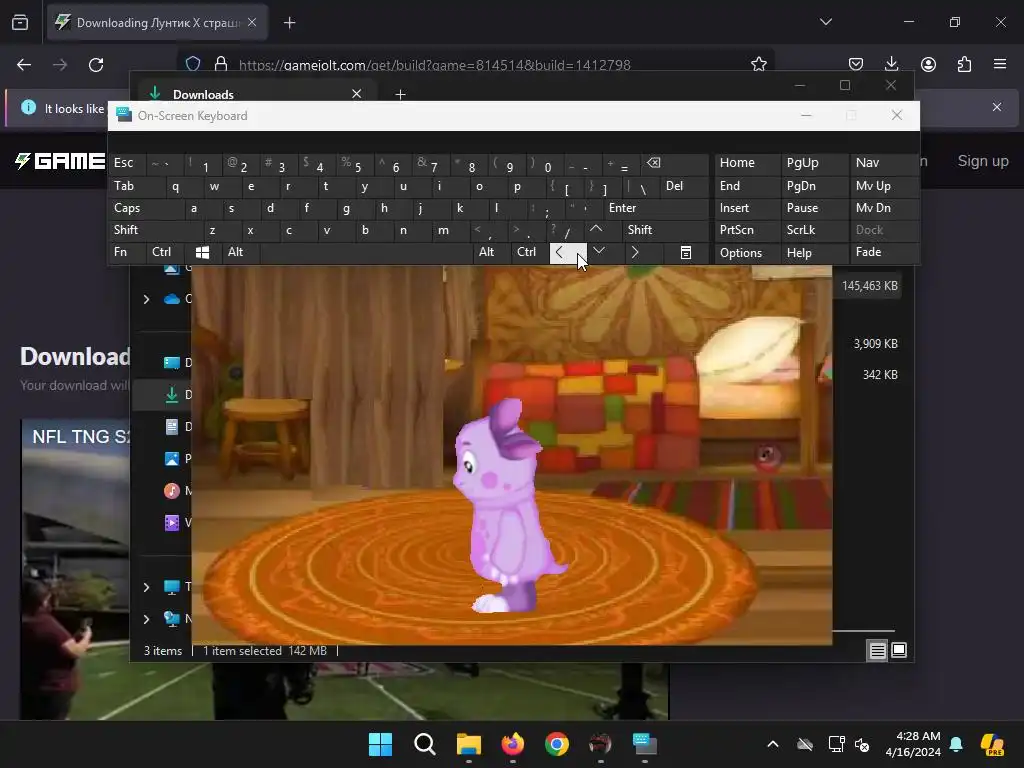Click the Firefox View icon in tab bar

(20, 23)
